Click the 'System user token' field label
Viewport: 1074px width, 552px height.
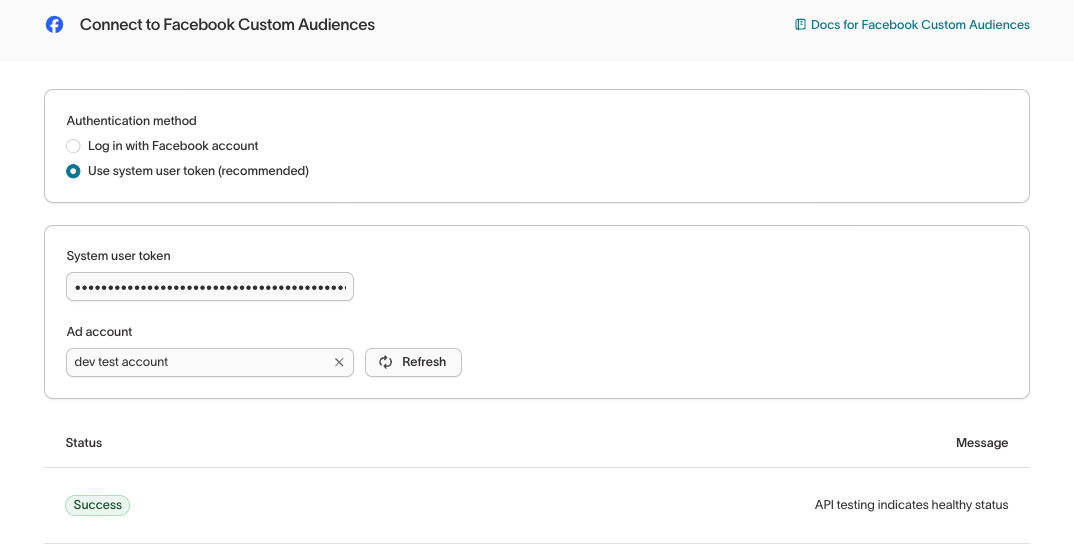118,256
